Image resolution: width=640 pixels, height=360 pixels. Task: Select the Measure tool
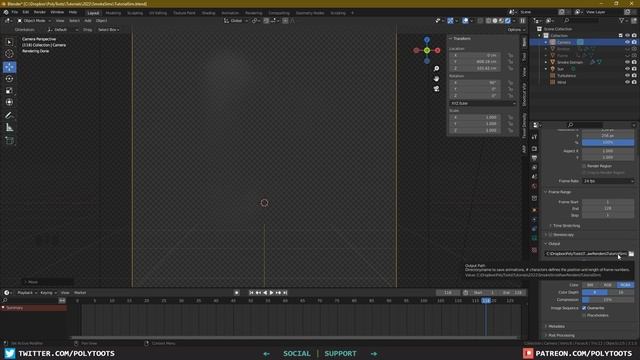point(9,128)
